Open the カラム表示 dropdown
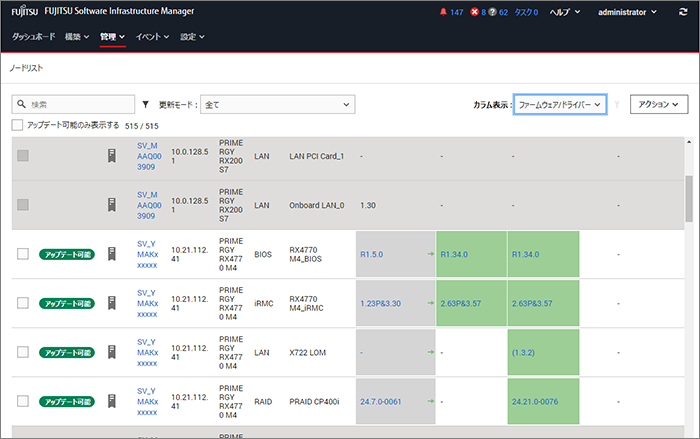 click(x=560, y=105)
